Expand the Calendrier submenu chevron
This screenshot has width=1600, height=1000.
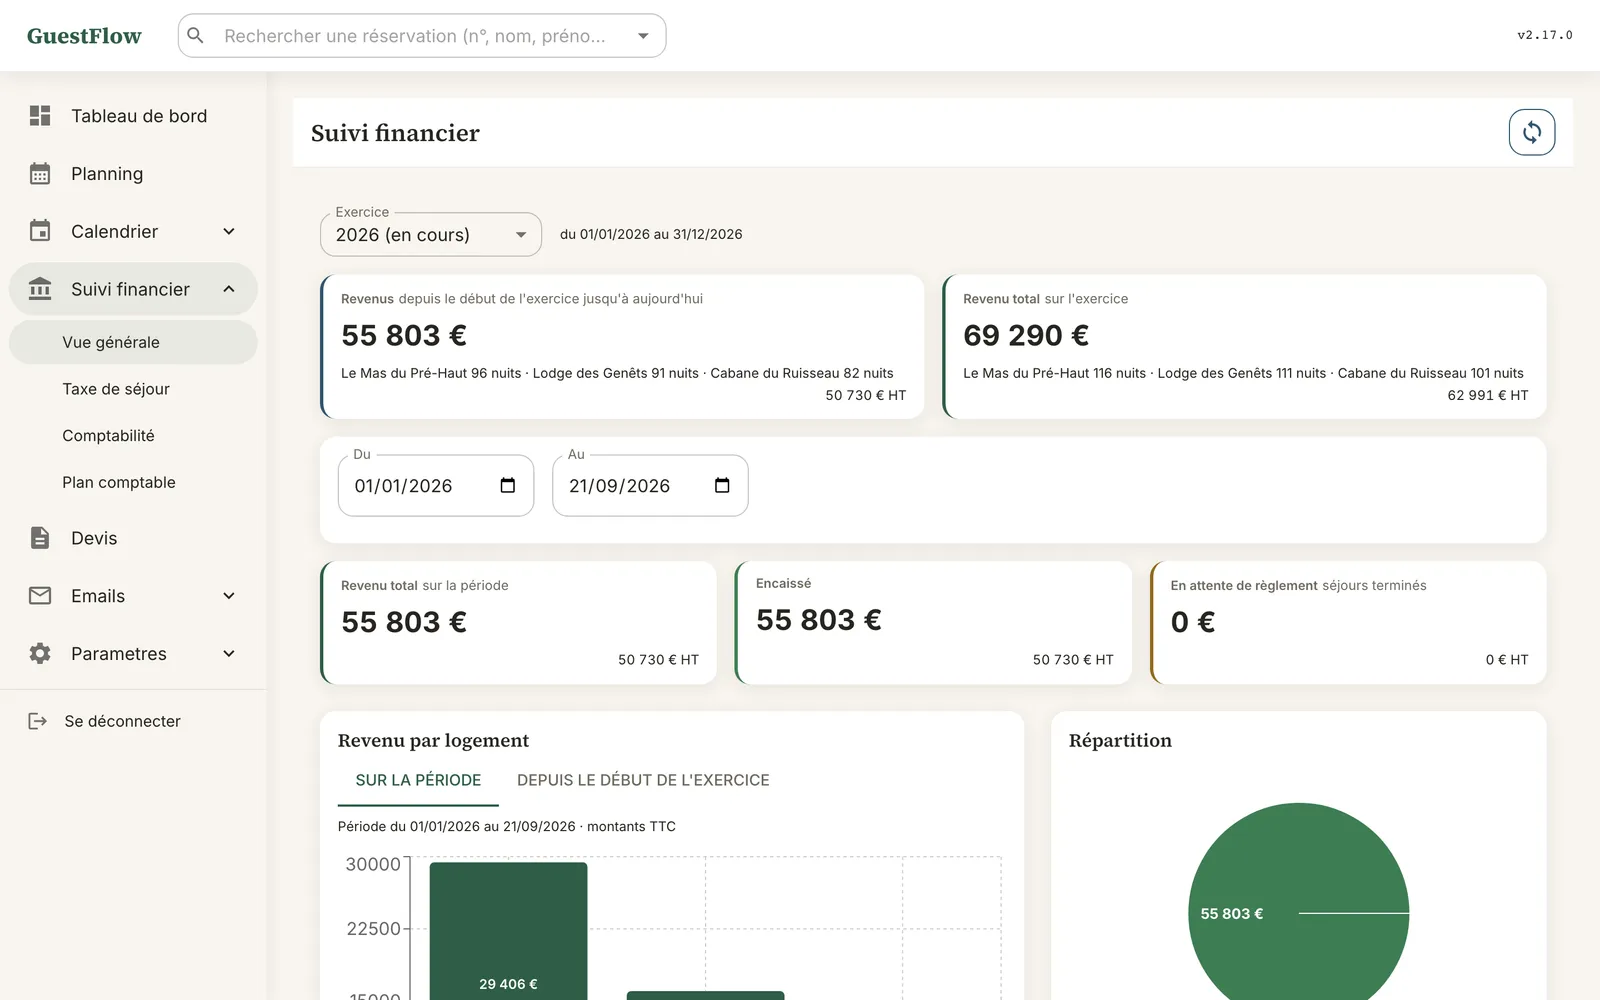click(229, 231)
